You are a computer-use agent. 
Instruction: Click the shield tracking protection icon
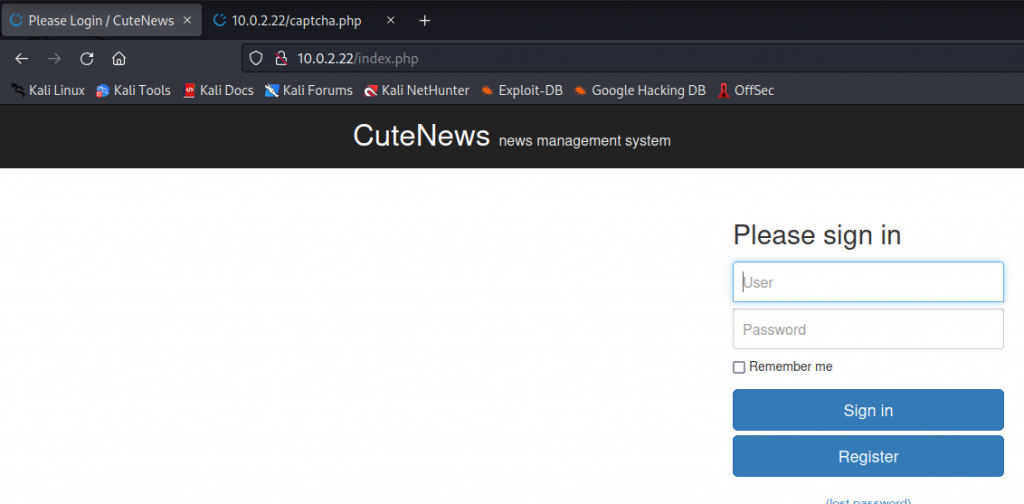click(x=256, y=58)
